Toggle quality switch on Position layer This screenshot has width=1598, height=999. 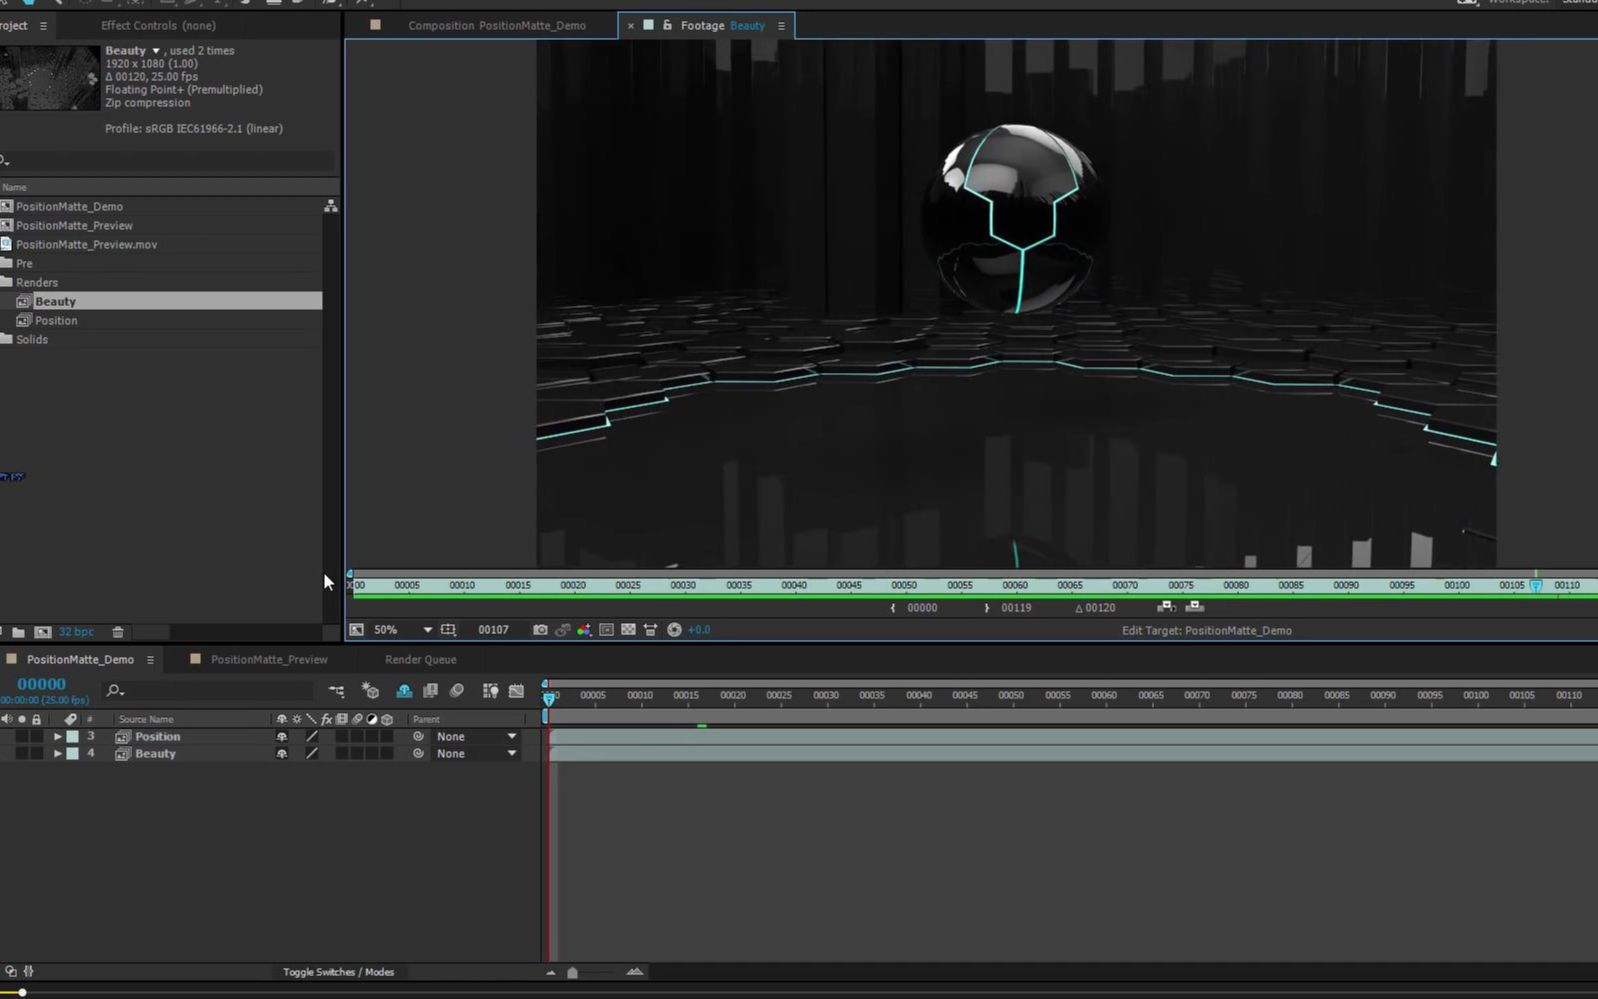coord(312,737)
